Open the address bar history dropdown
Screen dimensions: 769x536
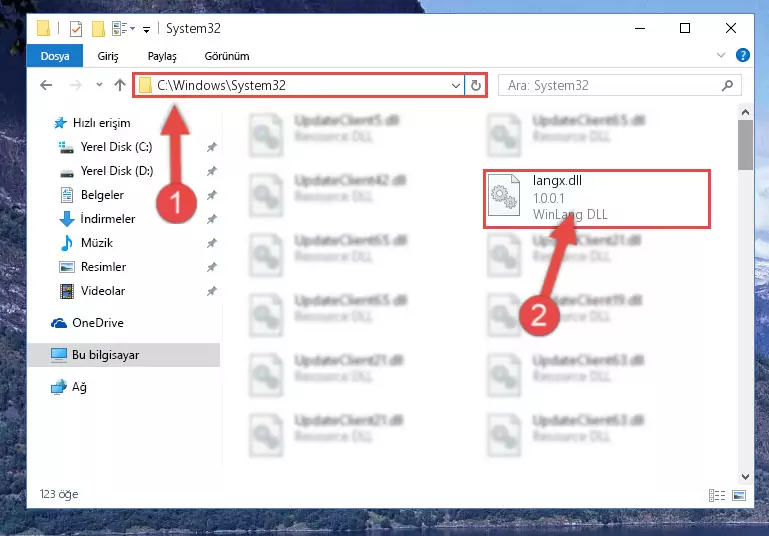[456, 86]
